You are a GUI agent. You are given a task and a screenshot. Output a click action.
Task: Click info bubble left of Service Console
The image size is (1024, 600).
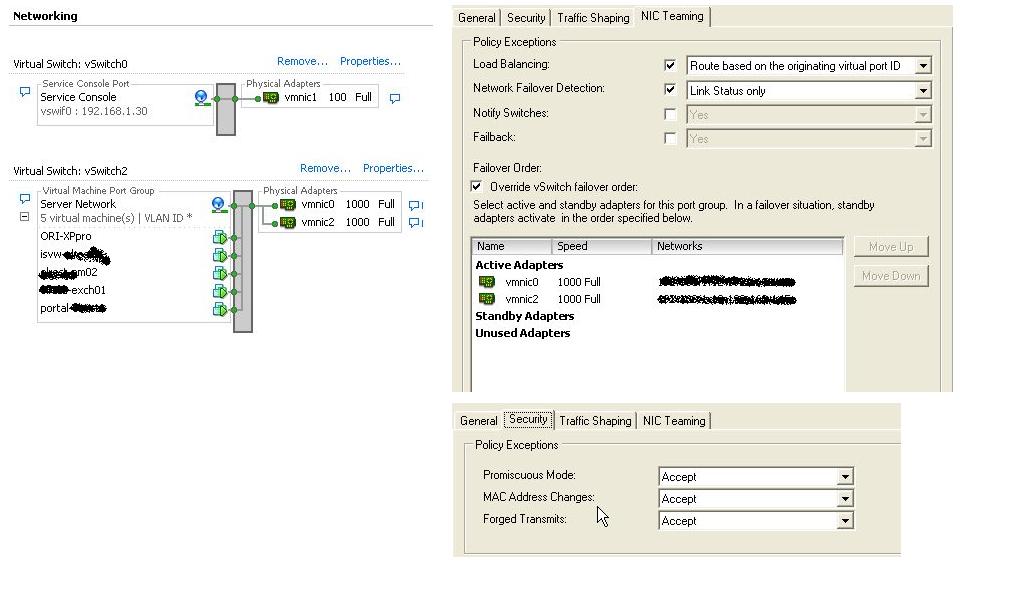(x=24, y=92)
